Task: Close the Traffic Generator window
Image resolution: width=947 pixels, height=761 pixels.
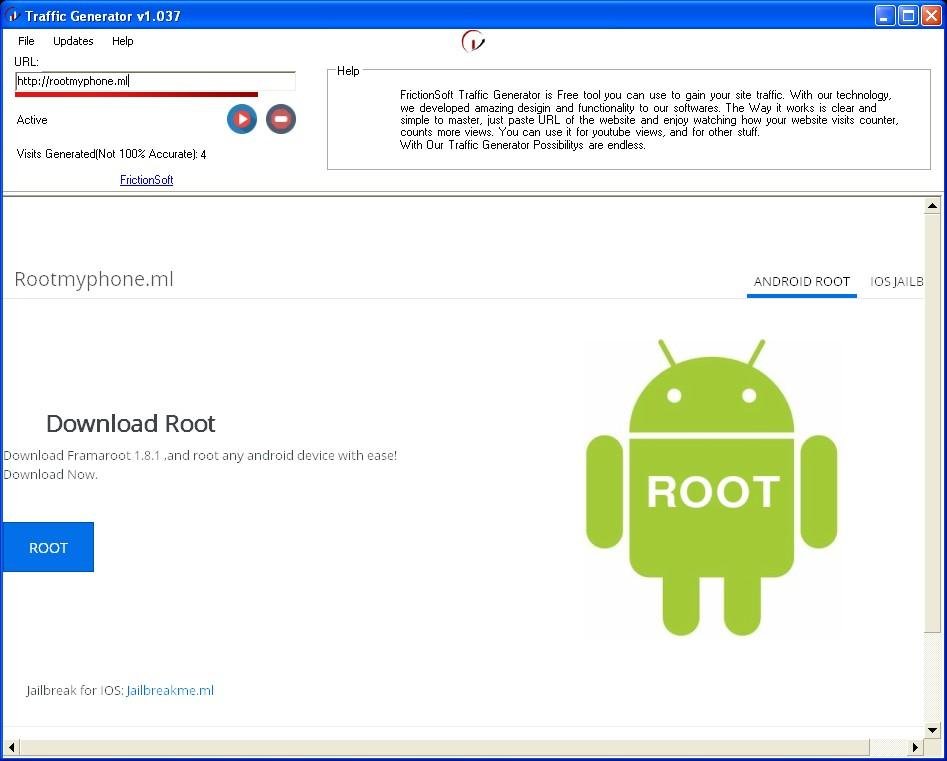Action: pos(931,16)
